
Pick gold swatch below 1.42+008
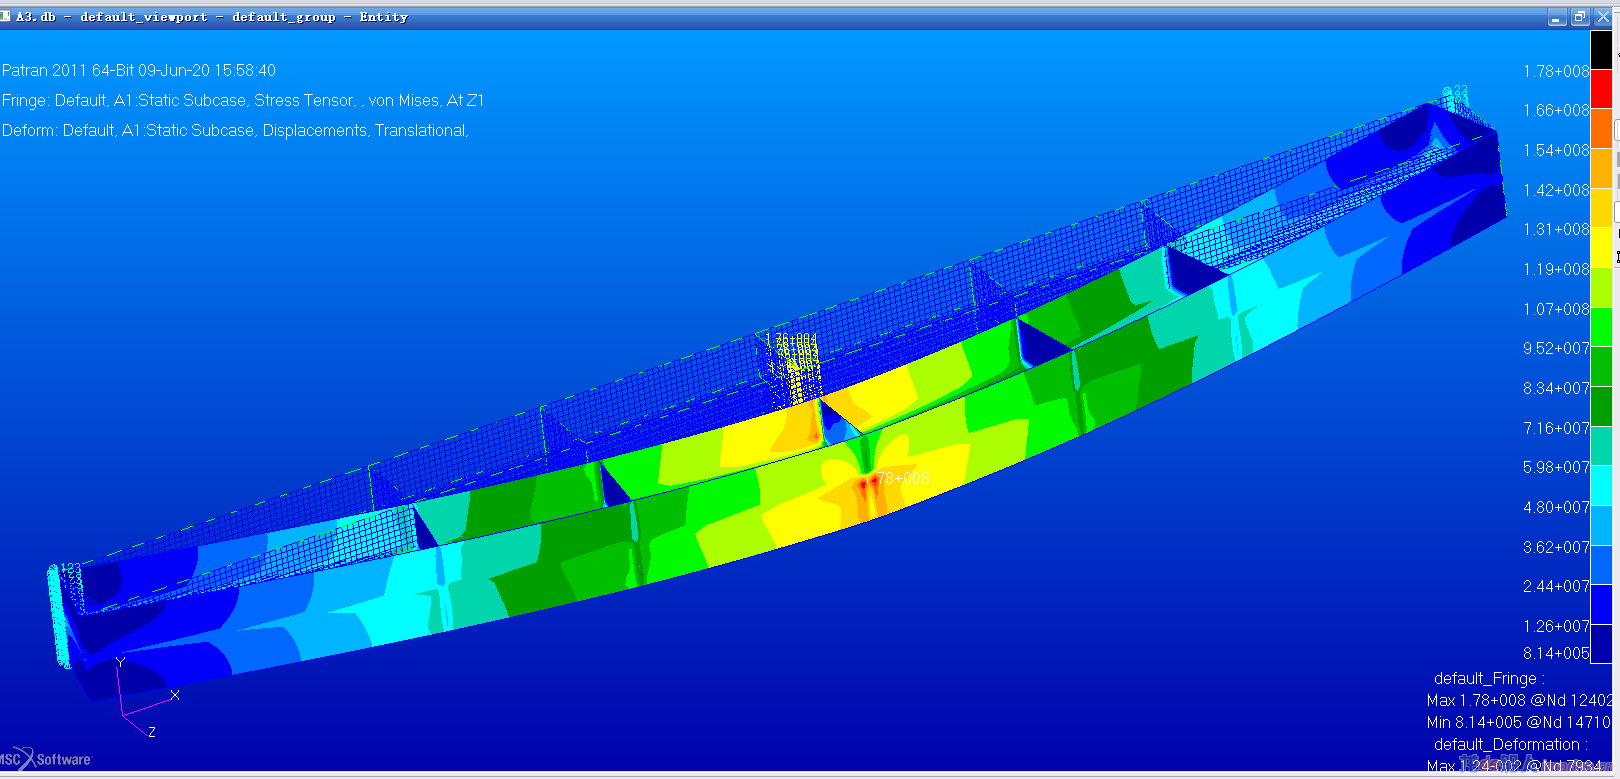[1601, 208]
